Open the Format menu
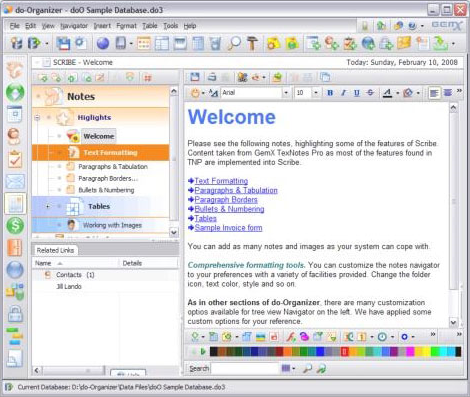Screen dimensions: 470x397 point(126,26)
